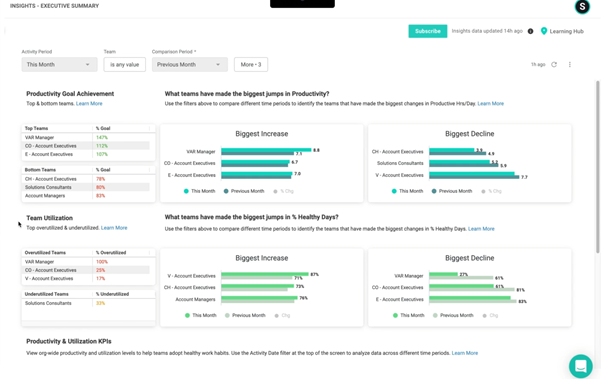The image size is (602, 381).
Task: Toggle This Month legend in Productivity Biggest Increase
Action: click(x=199, y=191)
